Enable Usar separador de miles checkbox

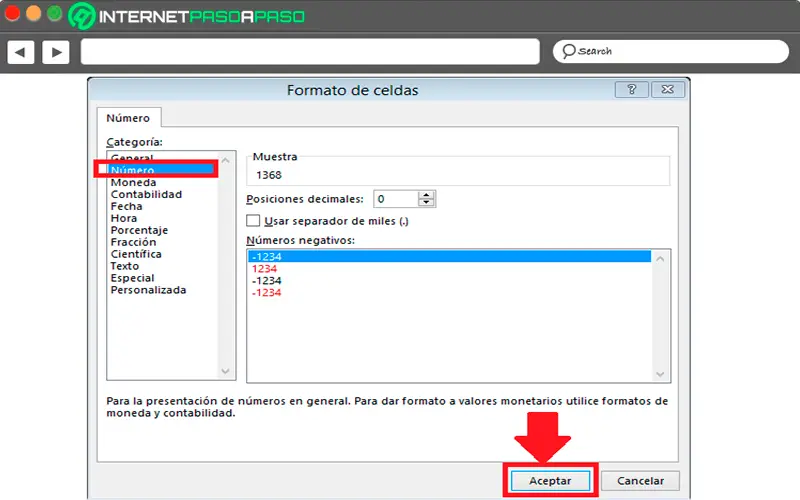click(253, 221)
